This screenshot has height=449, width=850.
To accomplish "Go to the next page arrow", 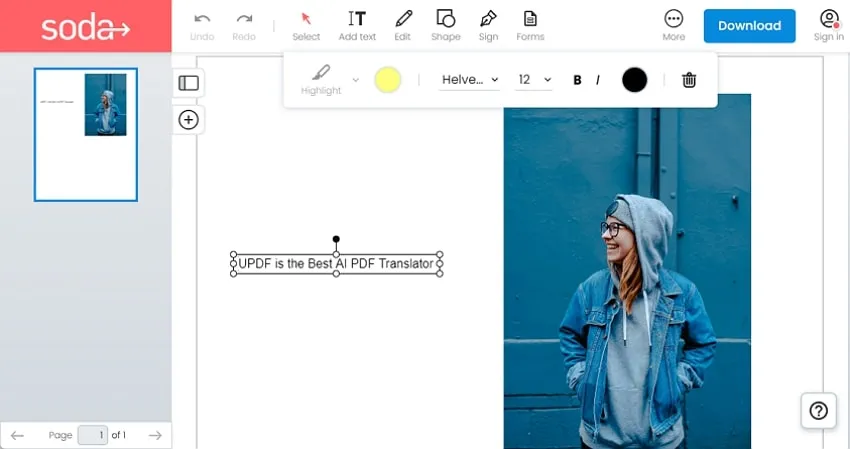I will pos(156,435).
